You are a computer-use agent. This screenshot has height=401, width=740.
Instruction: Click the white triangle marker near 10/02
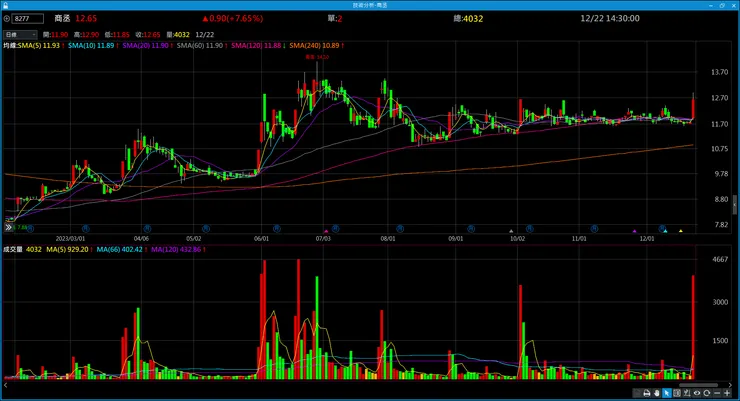[x=511, y=231]
